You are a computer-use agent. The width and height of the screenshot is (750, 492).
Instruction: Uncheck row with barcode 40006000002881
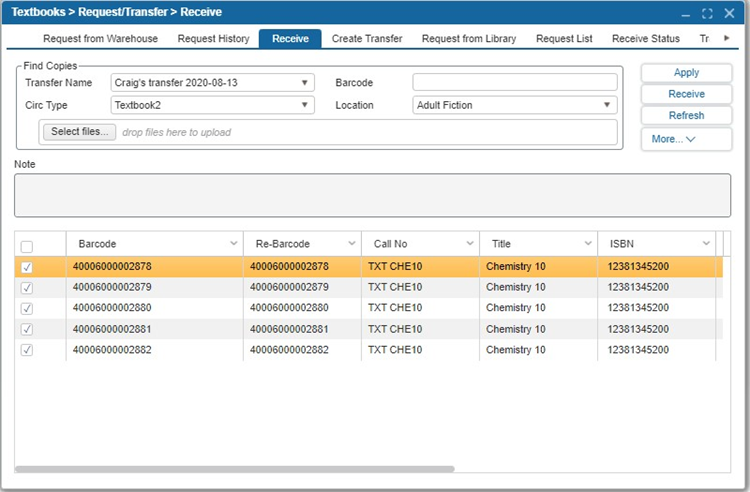point(27,329)
